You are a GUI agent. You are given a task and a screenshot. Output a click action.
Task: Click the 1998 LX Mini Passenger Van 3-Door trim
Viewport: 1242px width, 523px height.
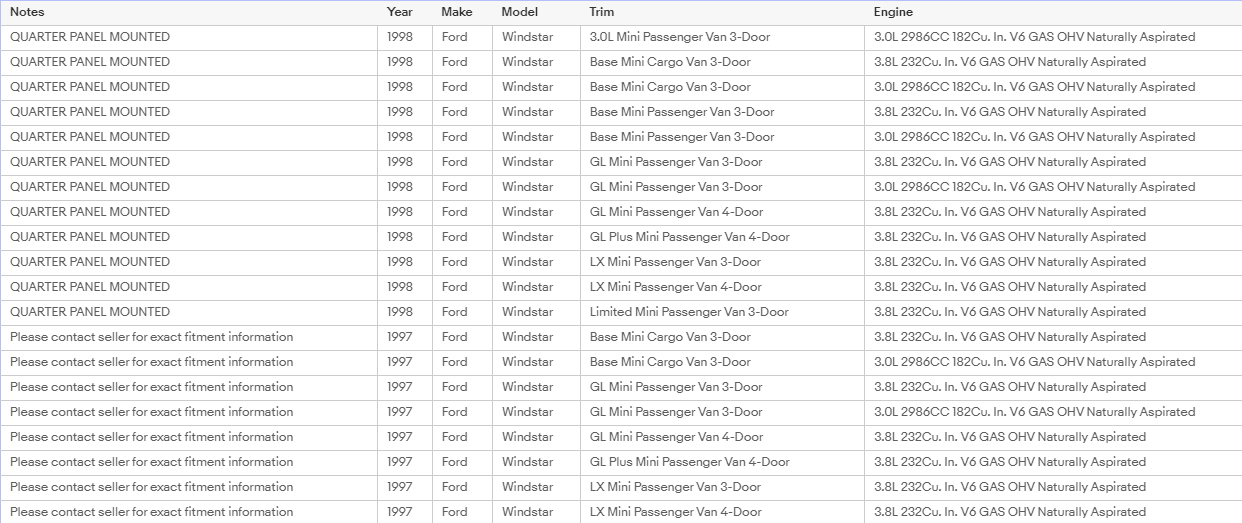(675, 262)
